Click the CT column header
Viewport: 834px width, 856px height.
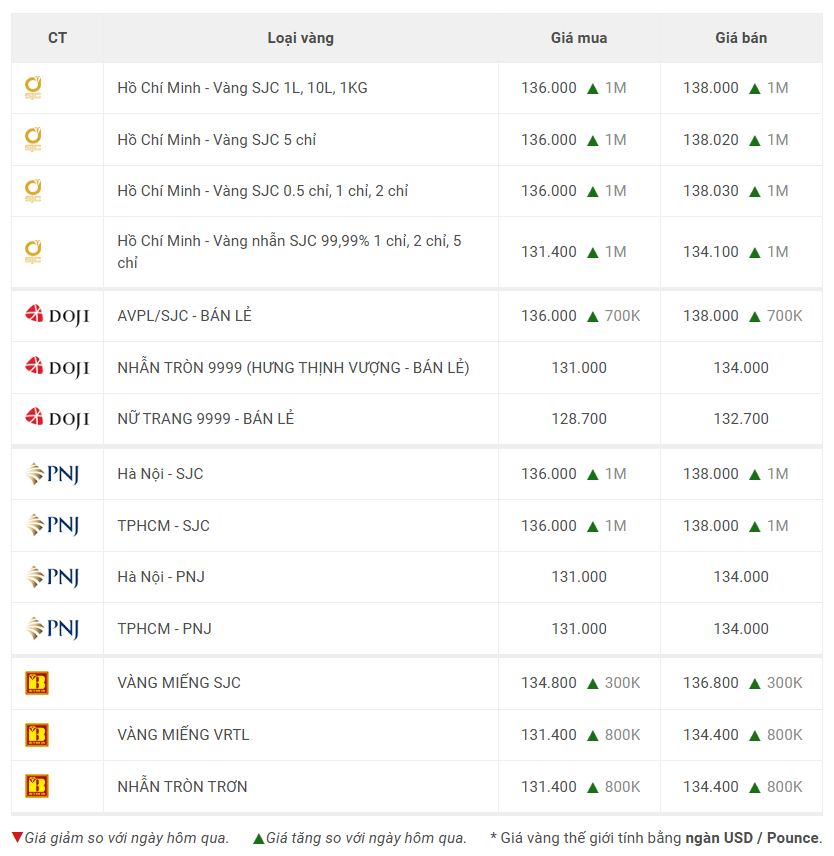coord(57,38)
